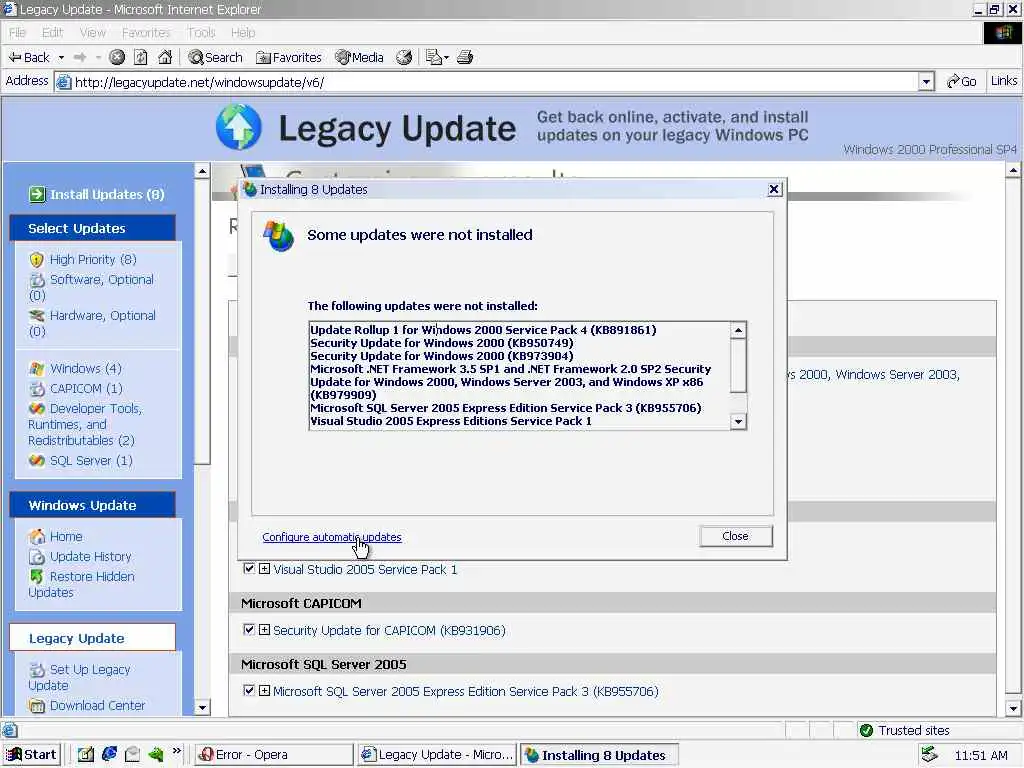
Task: Click Install Updates (8) link
Action: point(107,195)
